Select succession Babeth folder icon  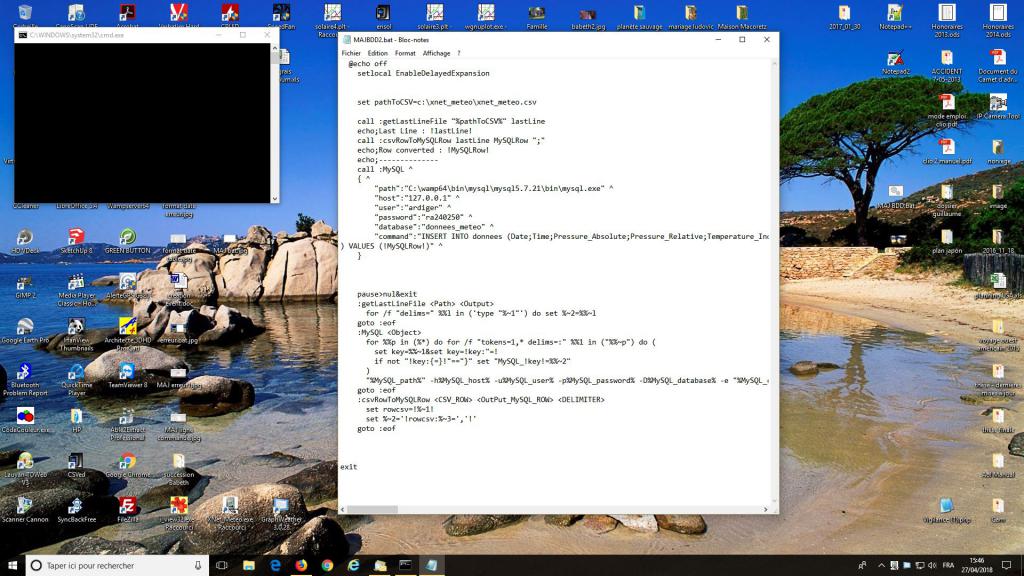tap(178, 470)
